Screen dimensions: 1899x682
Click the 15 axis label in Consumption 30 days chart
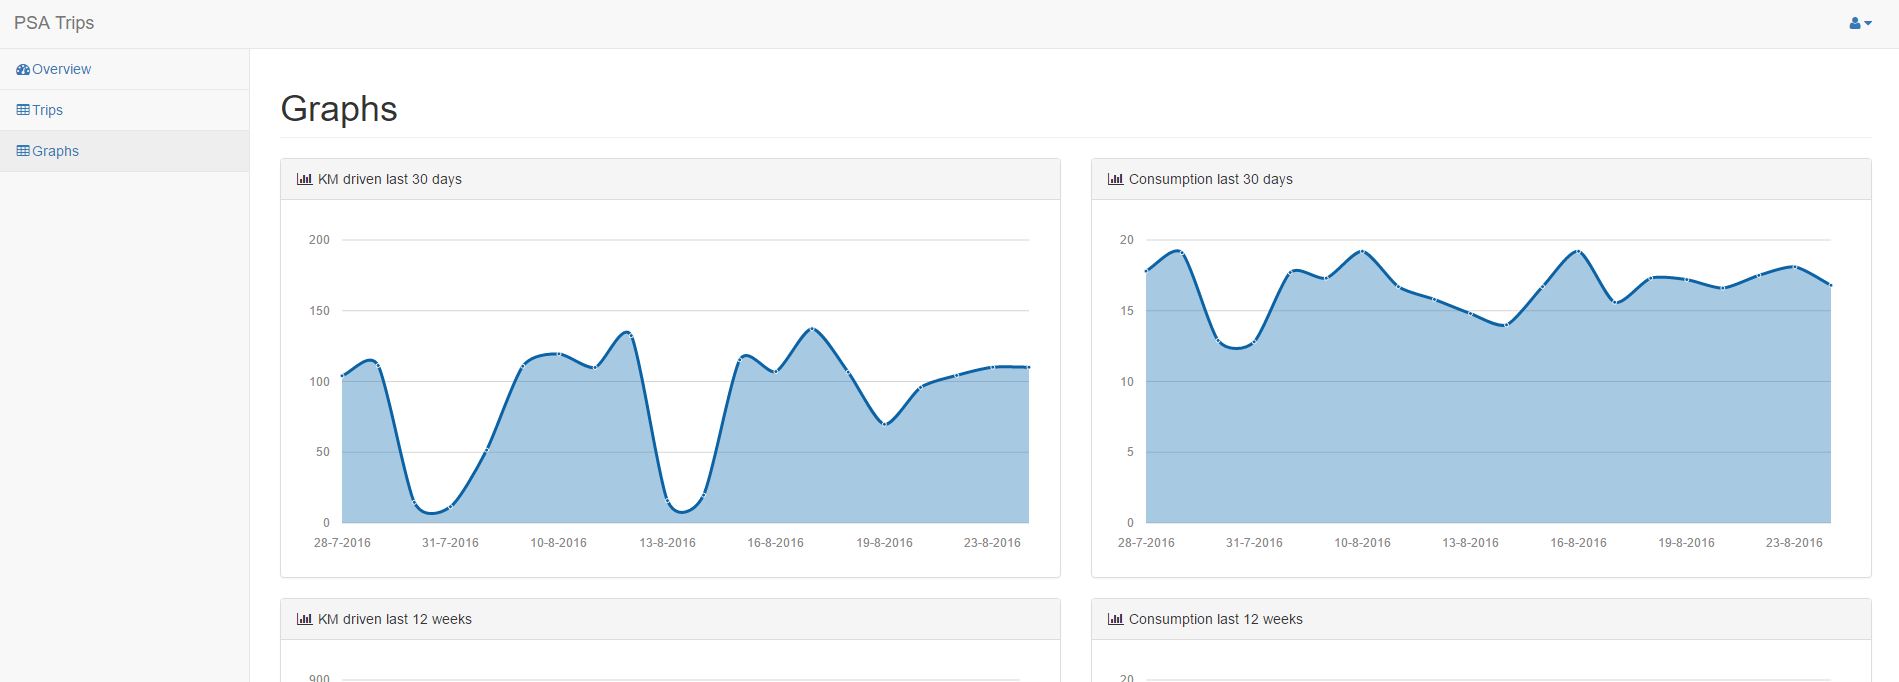pos(1127,311)
